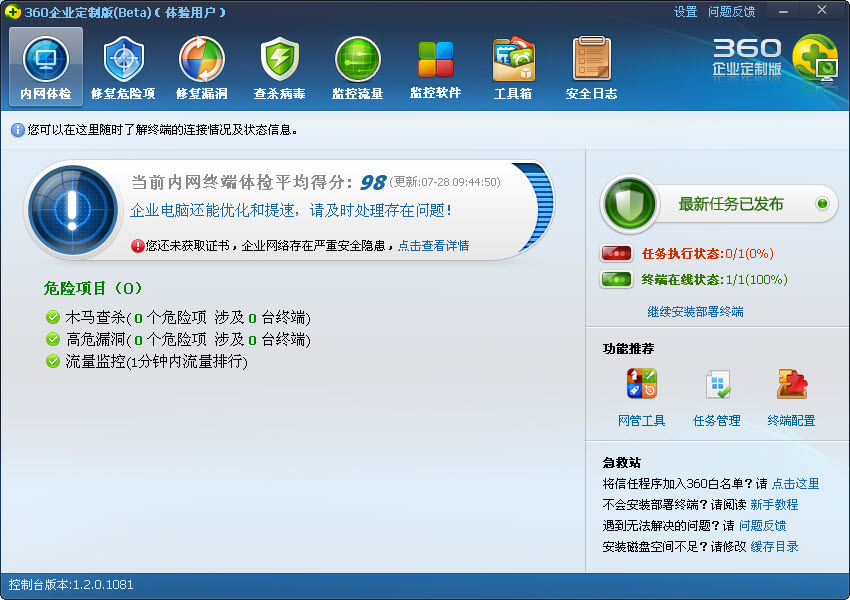The height and width of the screenshot is (600, 850).
Task: Click 终端在线状态:1/1(100%) text
Action: [714, 280]
